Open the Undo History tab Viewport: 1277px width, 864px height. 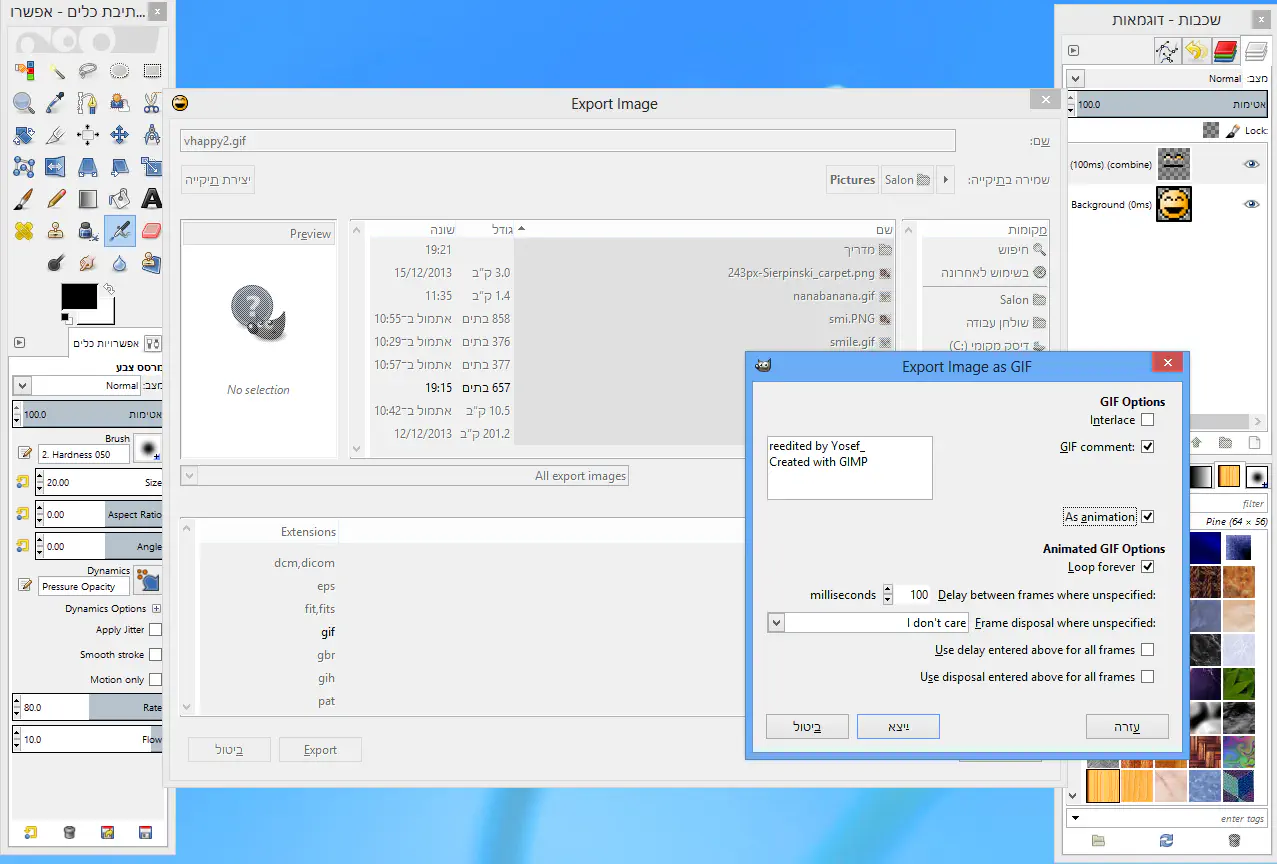click(1195, 50)
